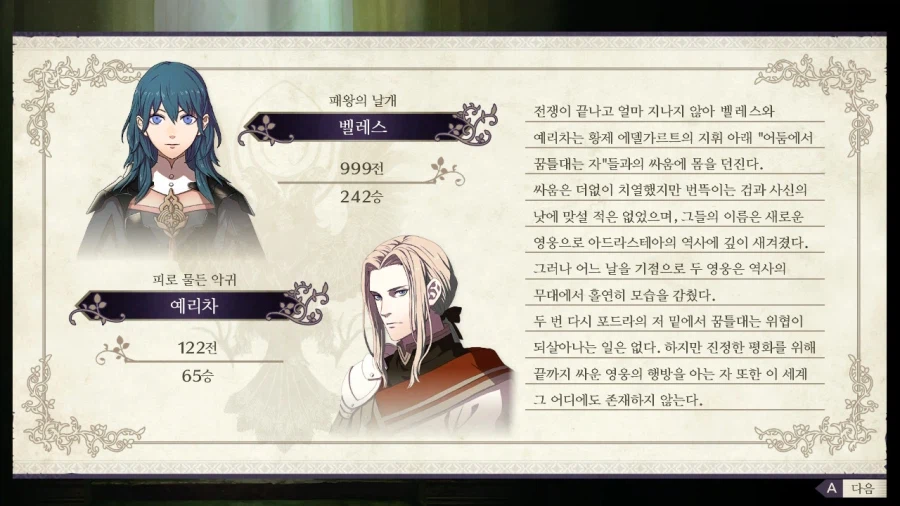Click the final line 그 어디에도 존재하지 않는다
This screenshot has width=900, height=506.
point(618,400)
